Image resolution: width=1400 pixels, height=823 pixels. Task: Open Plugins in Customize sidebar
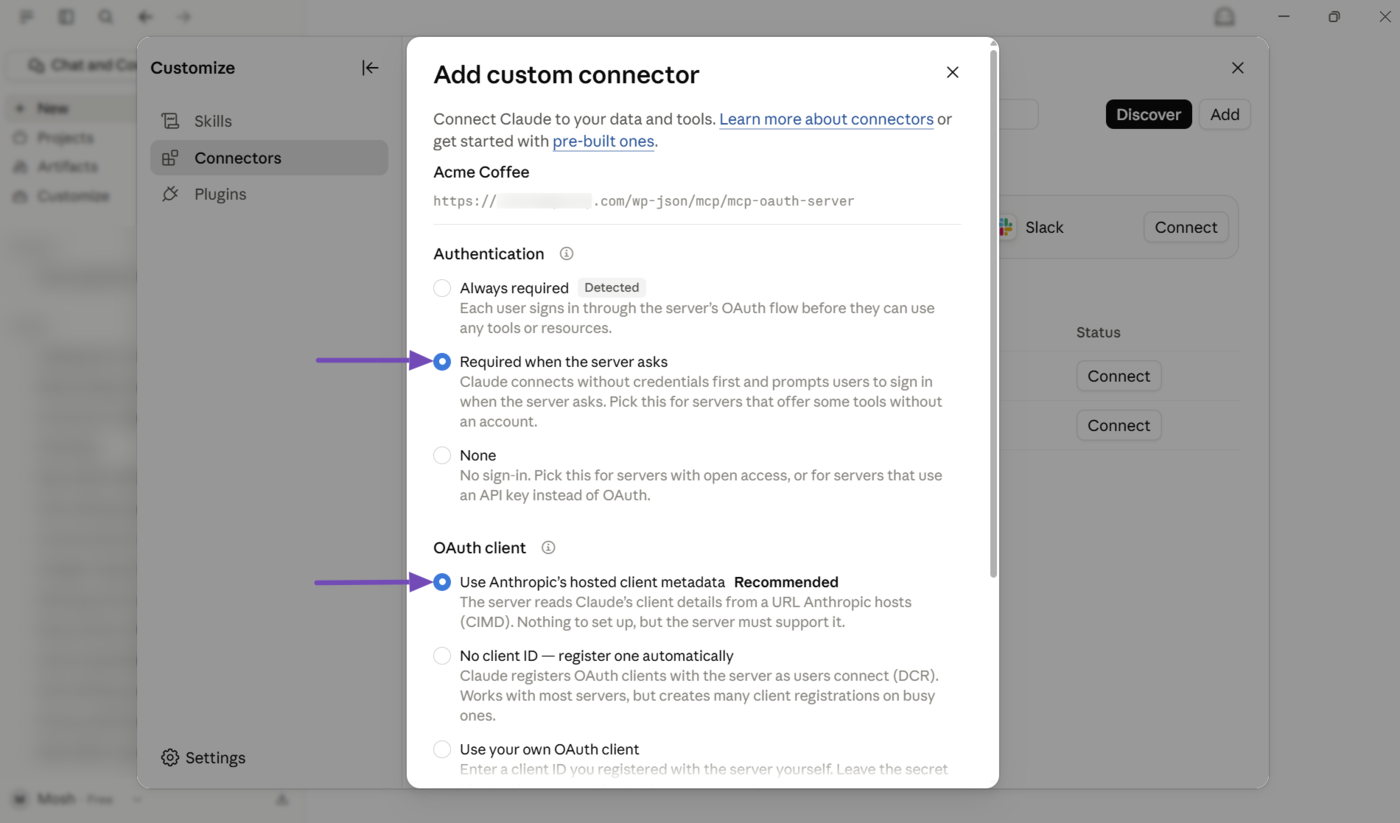tap(269, 194)
